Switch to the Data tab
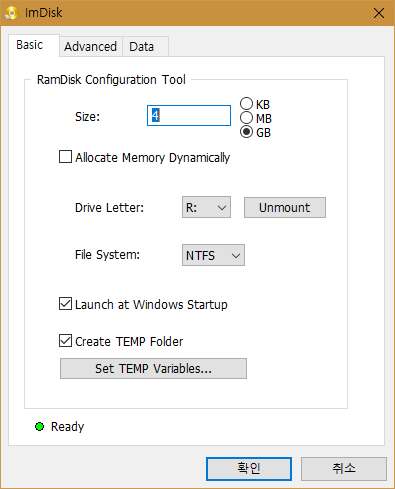Viewport: 395px width, 489px height. (x=145, y=46)
